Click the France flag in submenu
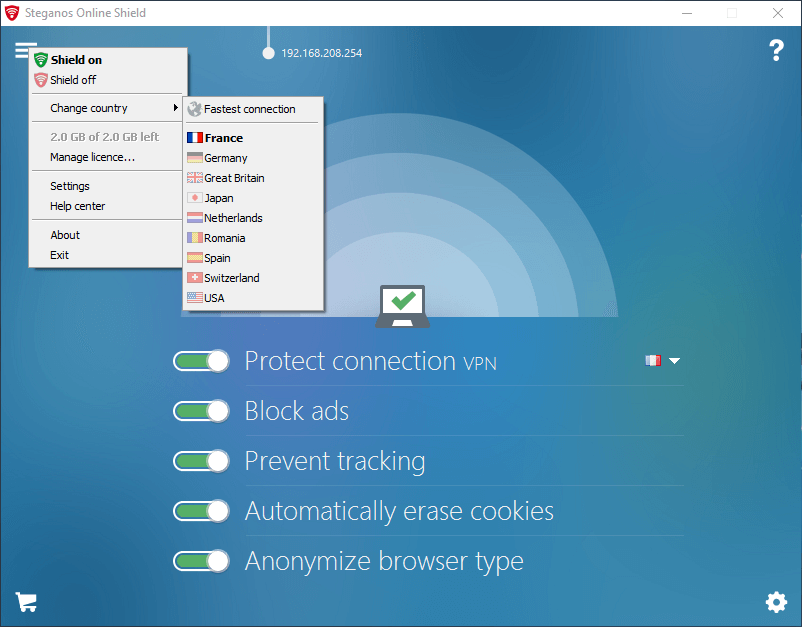This screenshot has width=802, height=627. click(x=195, y=138)
